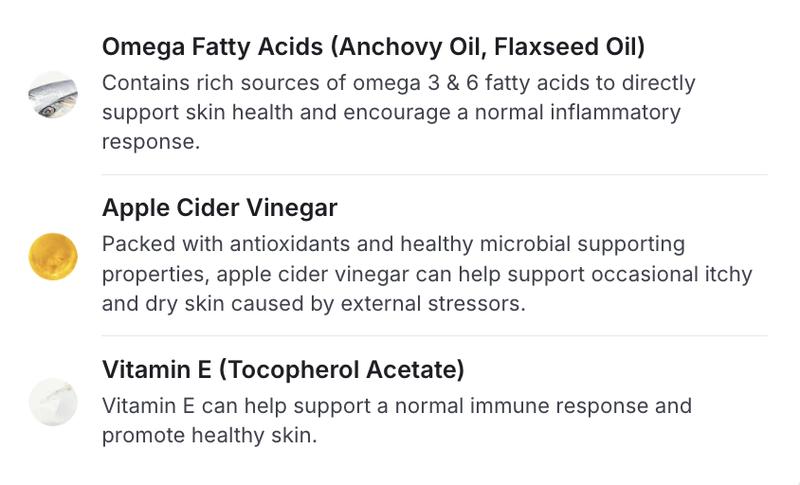
Task: Click the divider line above the Vitamin E heading
Action: click(x=434, y=336)
